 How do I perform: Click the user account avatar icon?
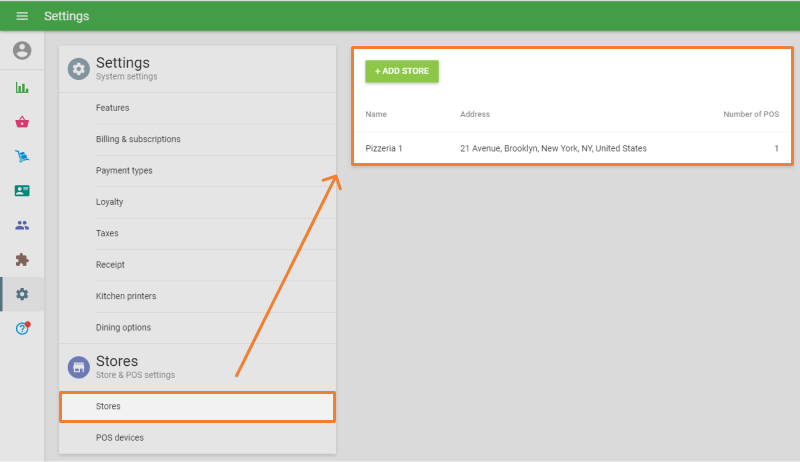point(22,51)
